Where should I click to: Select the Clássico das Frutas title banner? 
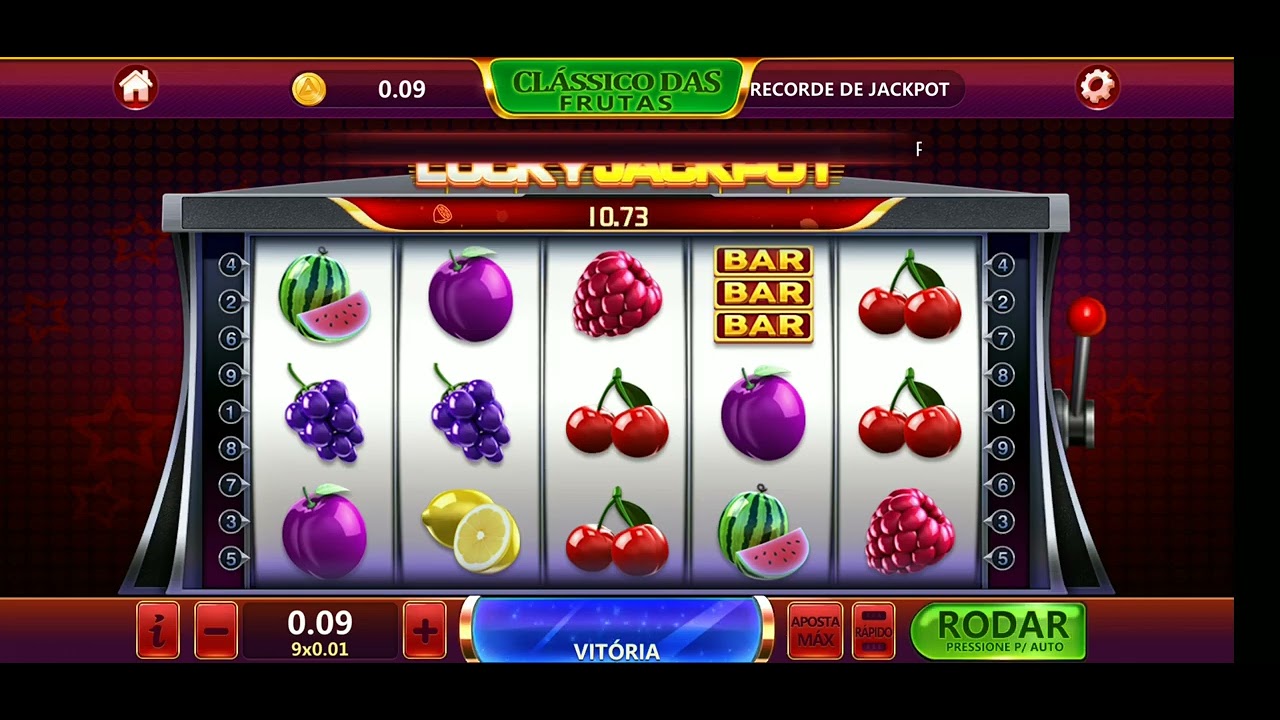click(616, 89)
